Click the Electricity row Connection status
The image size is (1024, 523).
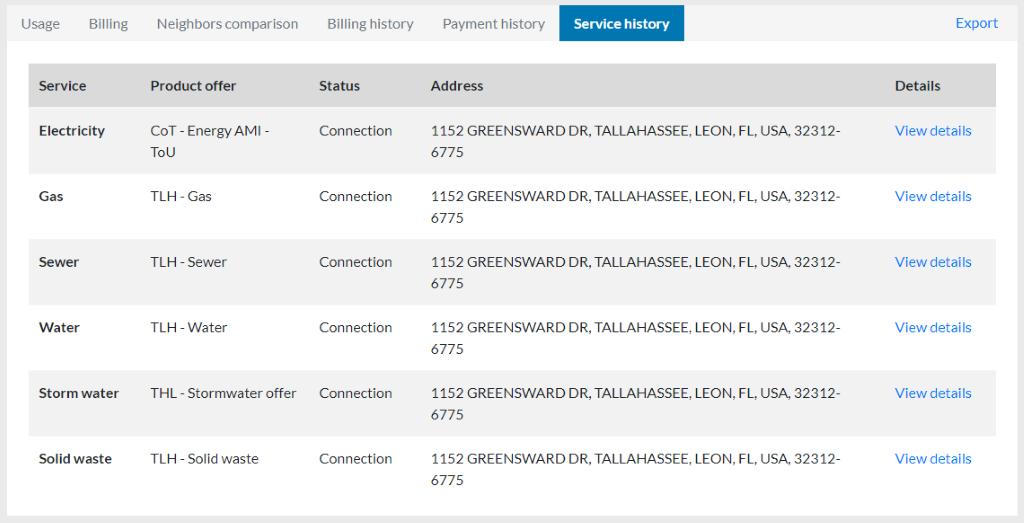(355, 131)
